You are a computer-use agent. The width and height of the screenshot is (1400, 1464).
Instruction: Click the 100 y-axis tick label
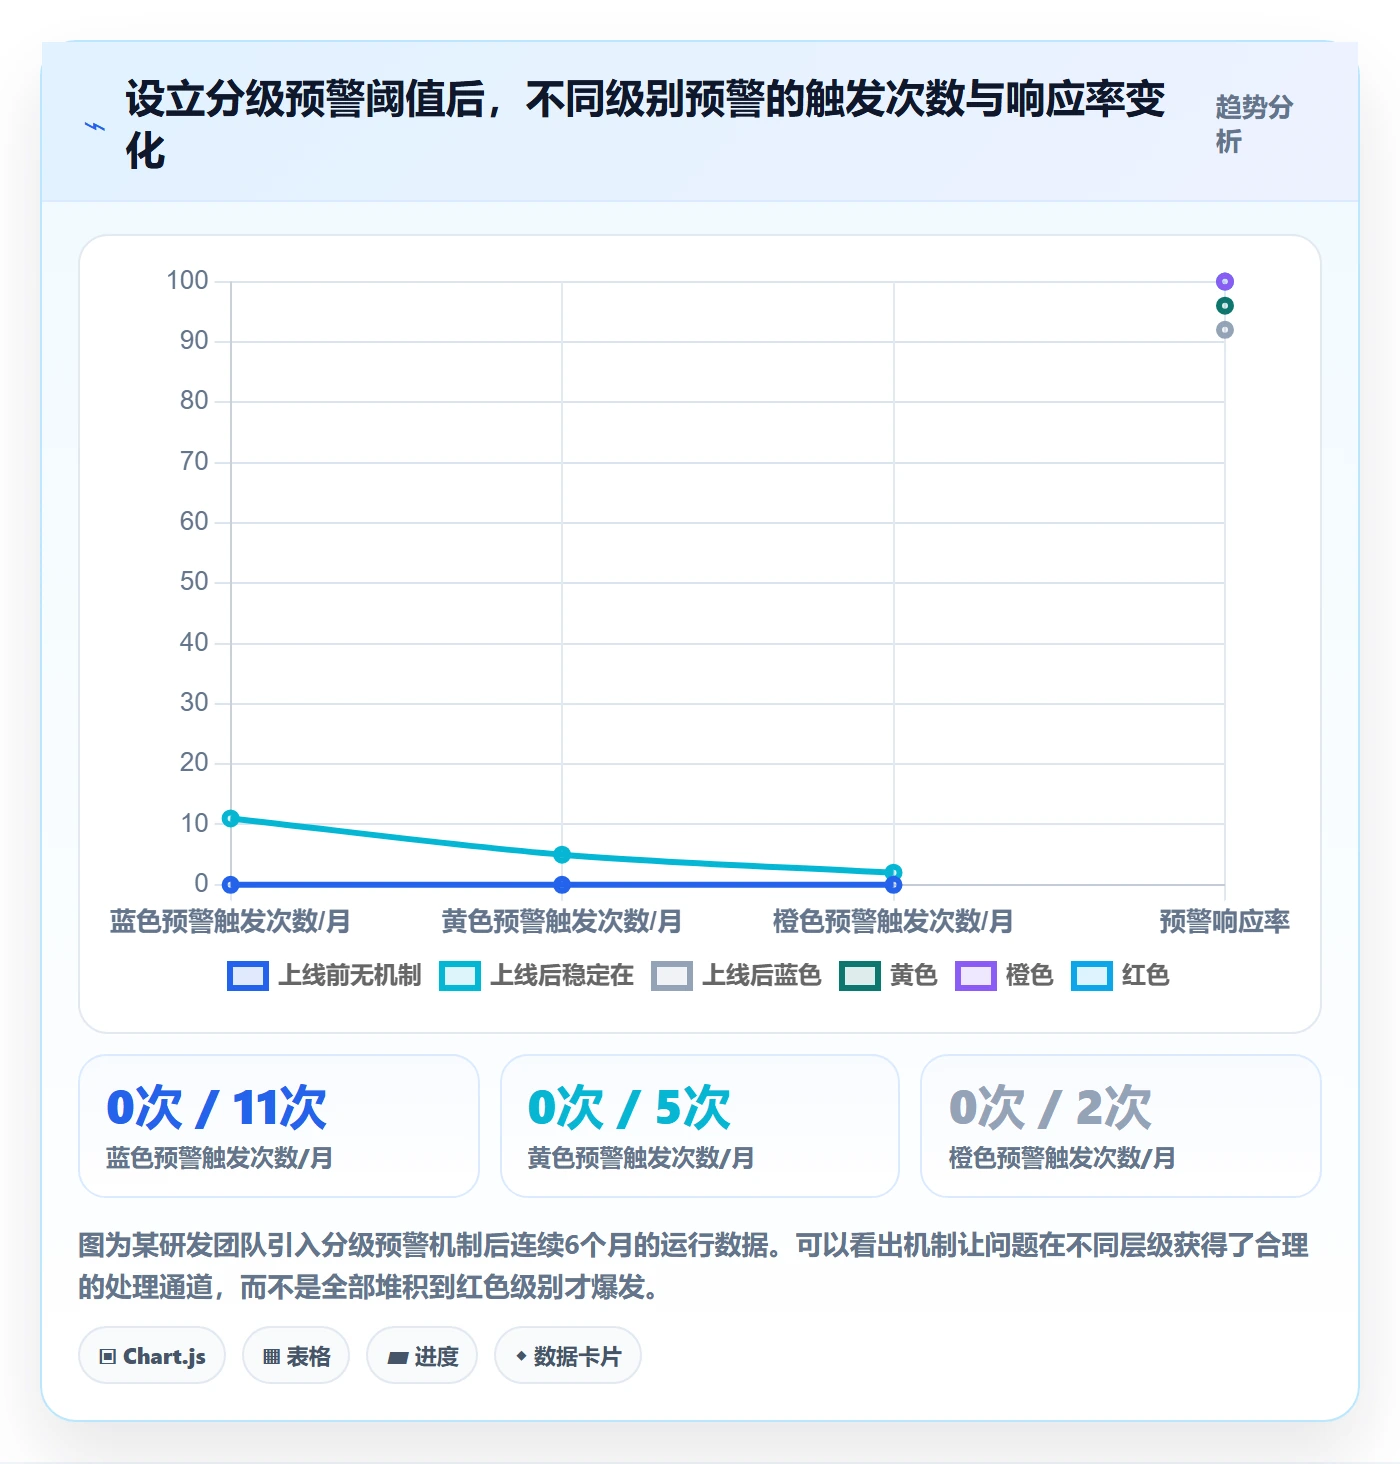click(187, 281)
